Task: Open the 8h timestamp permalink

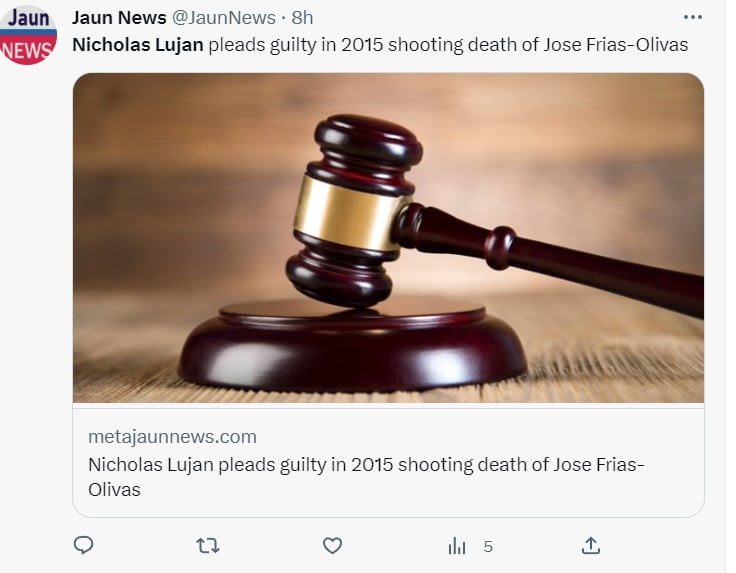Action: (x=302, y=18)
